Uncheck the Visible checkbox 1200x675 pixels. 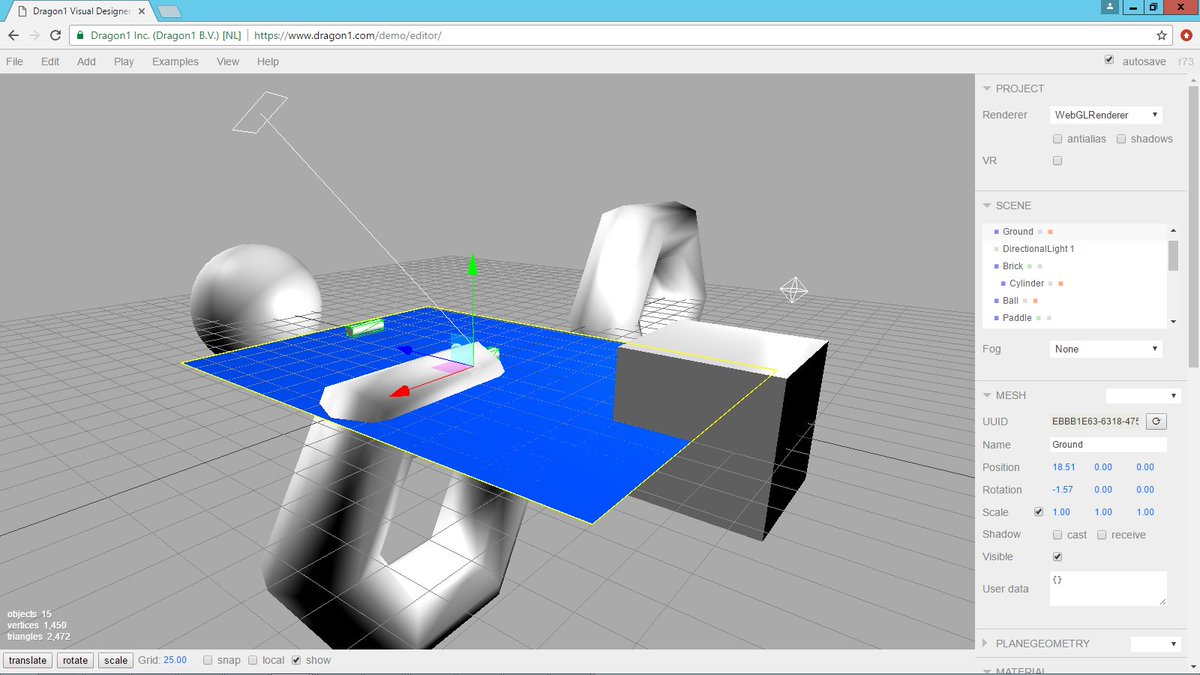click(x=1057, y=557)
